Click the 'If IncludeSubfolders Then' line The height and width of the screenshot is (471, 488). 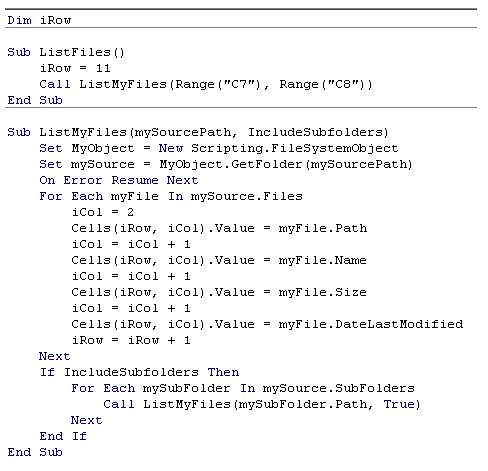click(139, 372)
